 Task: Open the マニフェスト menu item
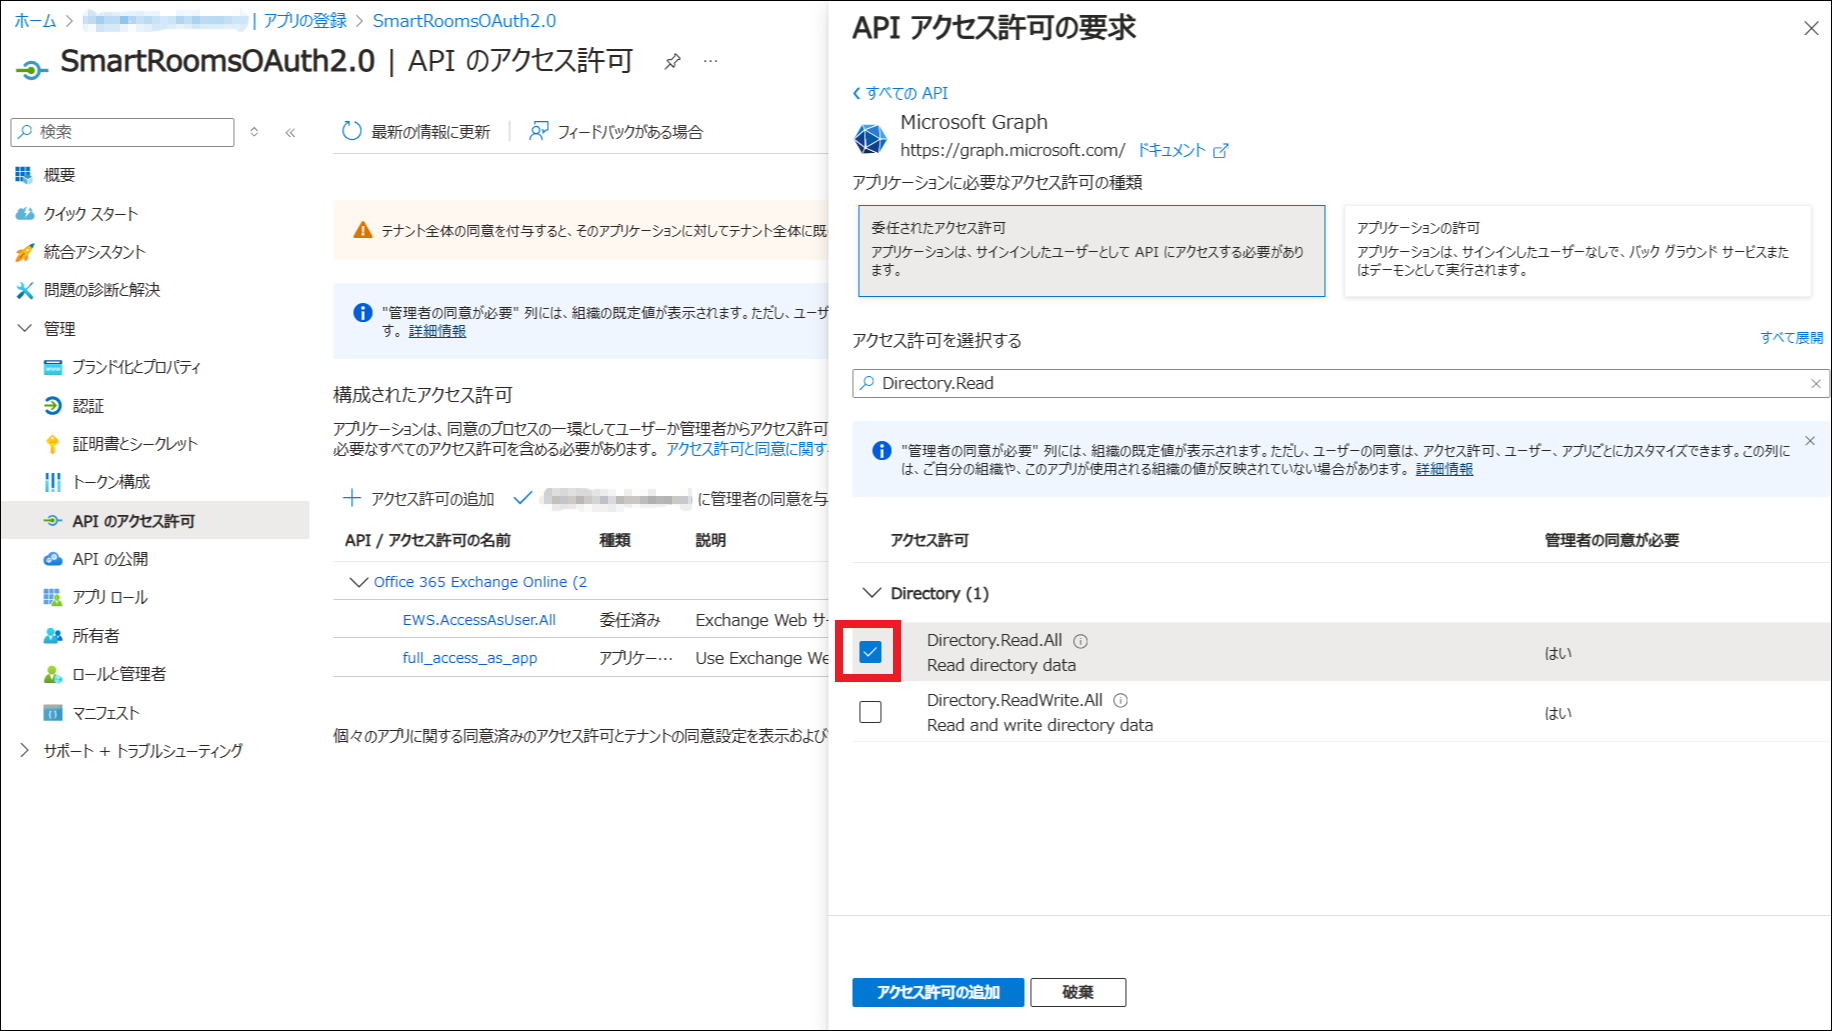tap(106, 713)
